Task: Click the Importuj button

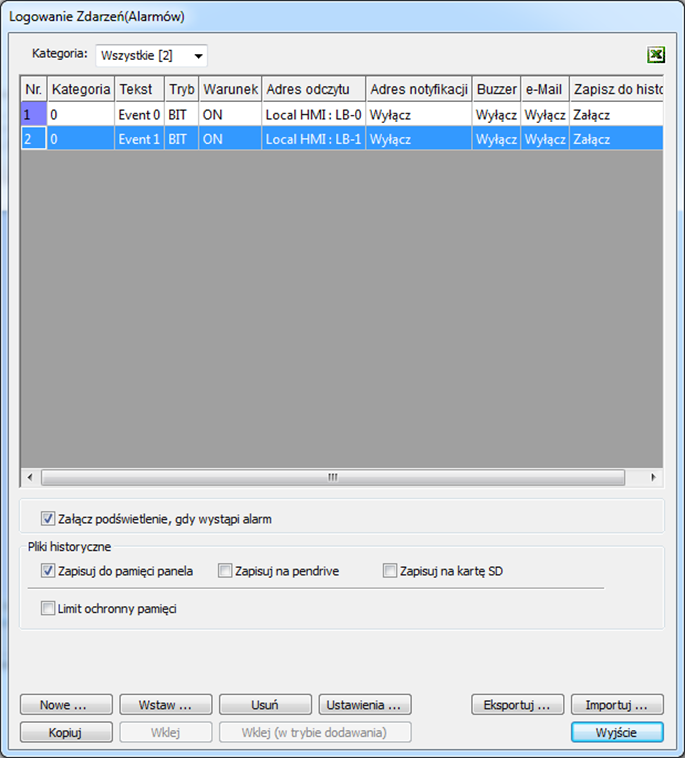Action: pos(617,705)
